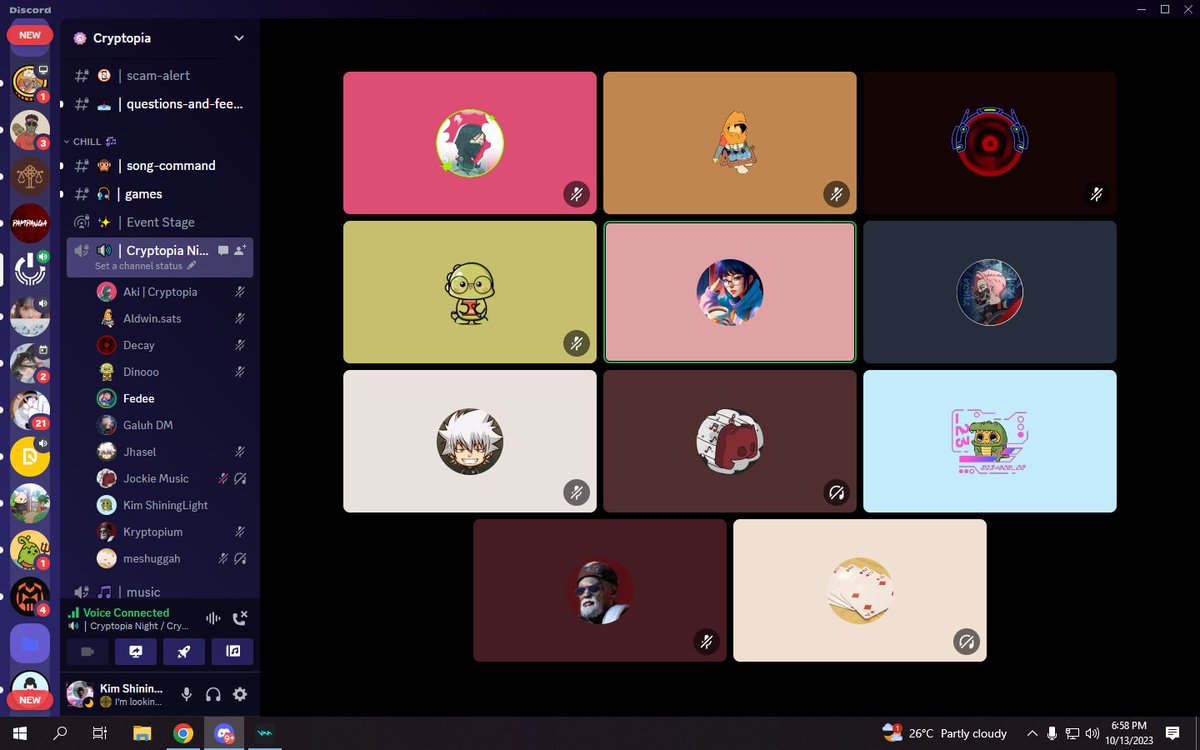Open weather widget showing 26°C Partly cloudy
This screenshot has height=750, width=1200.
pos(944,733)
